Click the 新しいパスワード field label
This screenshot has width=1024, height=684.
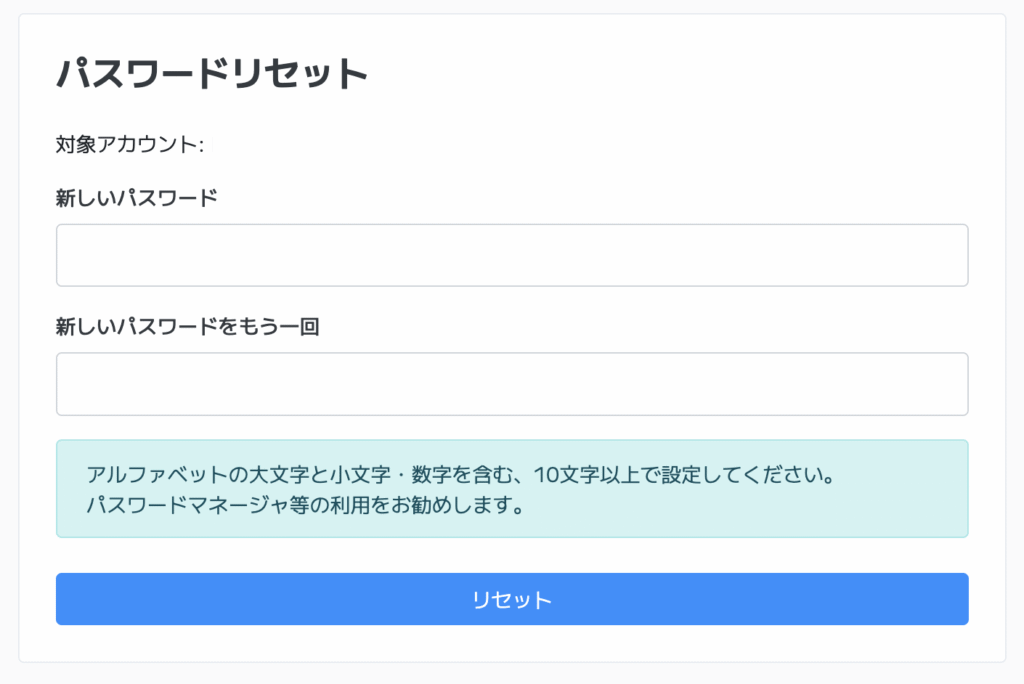tap(136, 198)
